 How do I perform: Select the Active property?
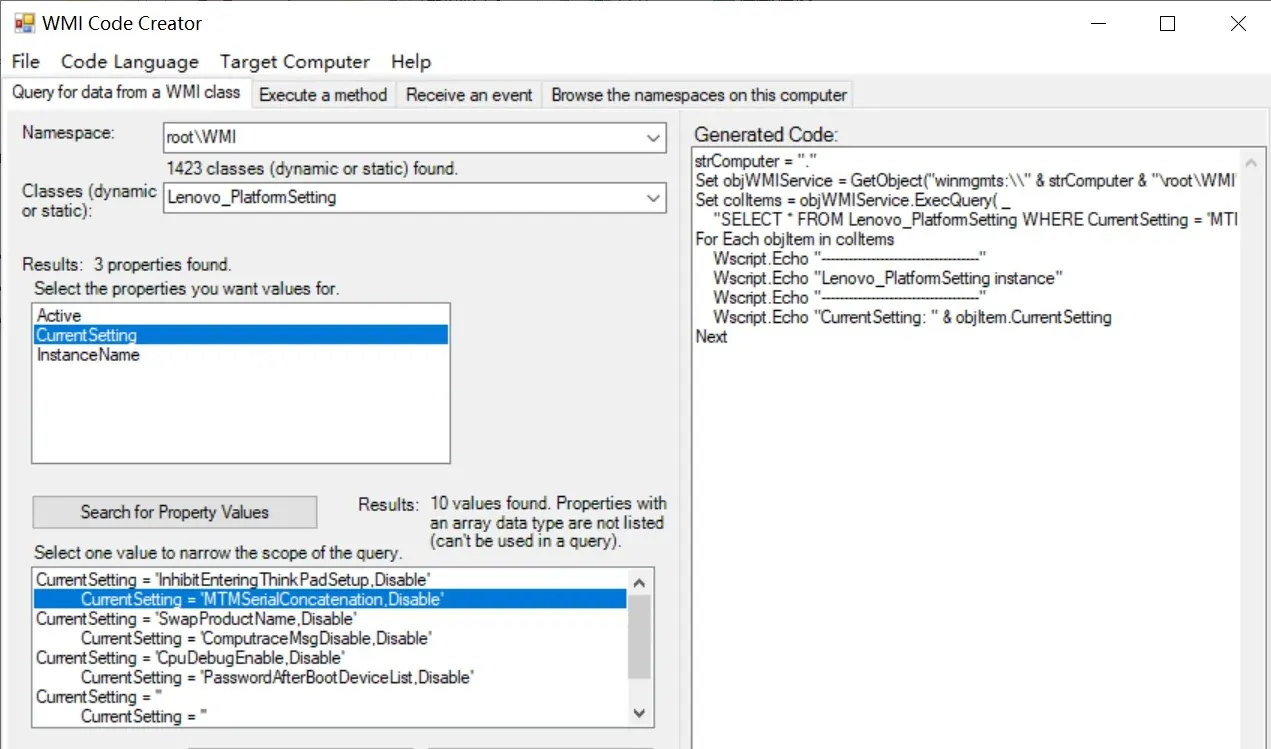click(x=240, y=316)
